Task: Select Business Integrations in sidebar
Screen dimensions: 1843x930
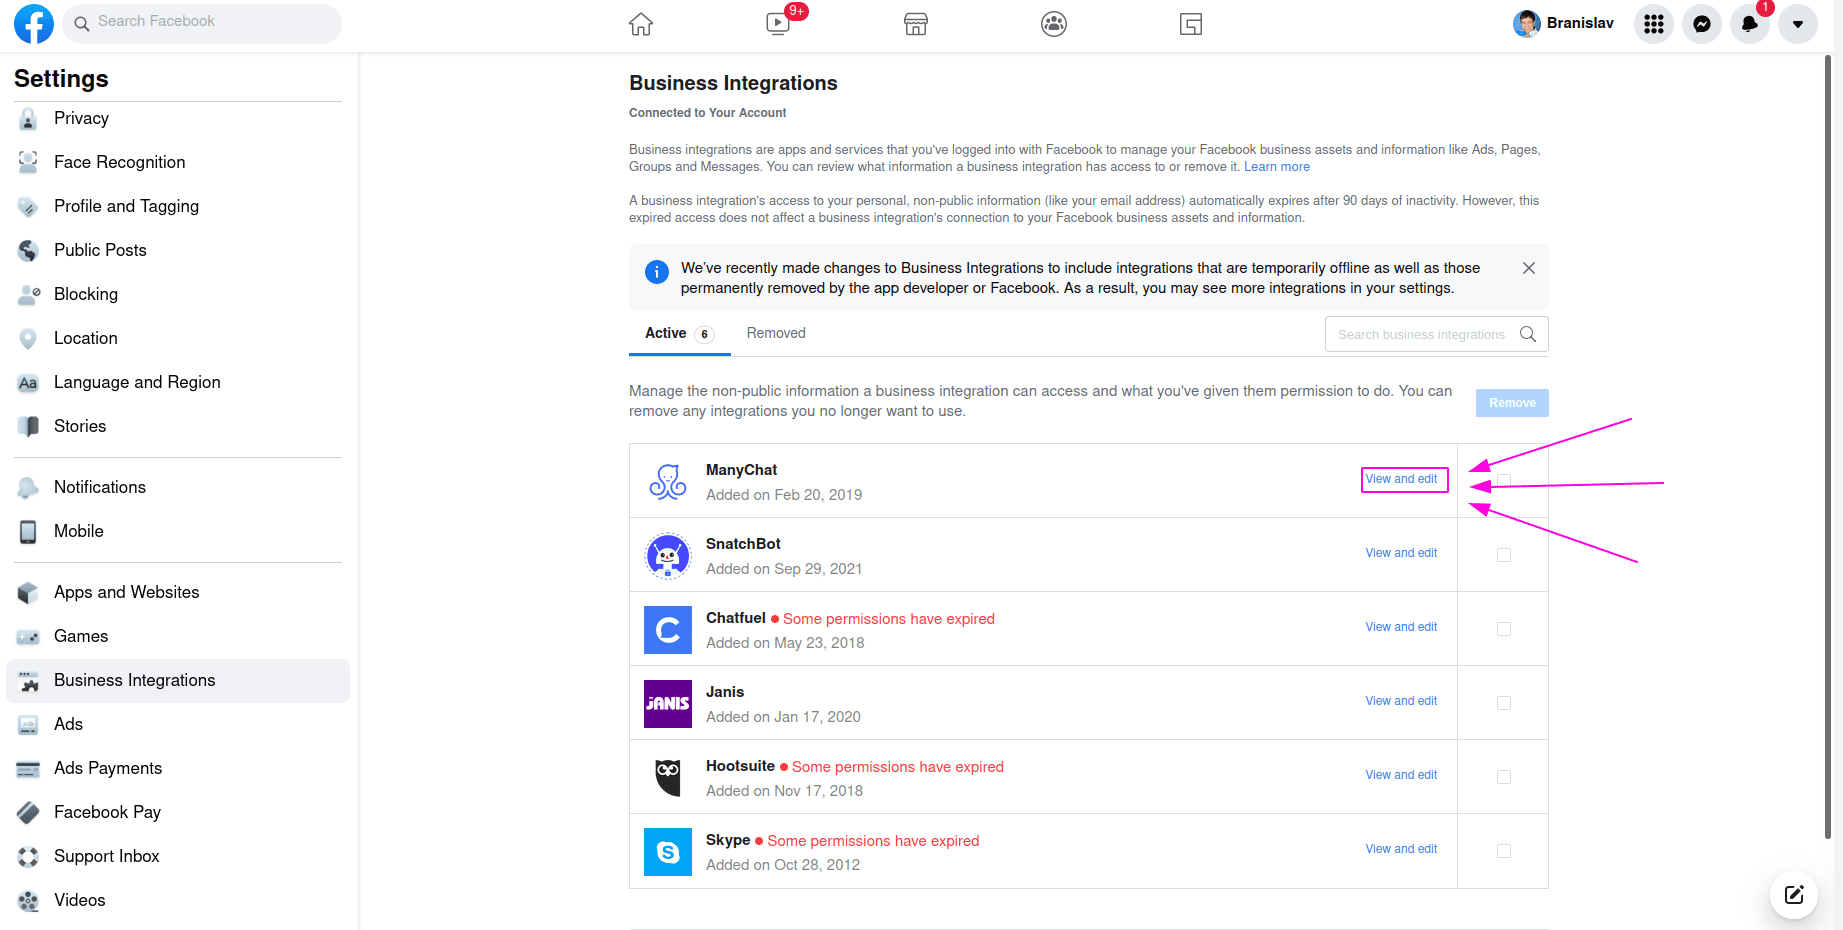Action: [x=178, y=680]
